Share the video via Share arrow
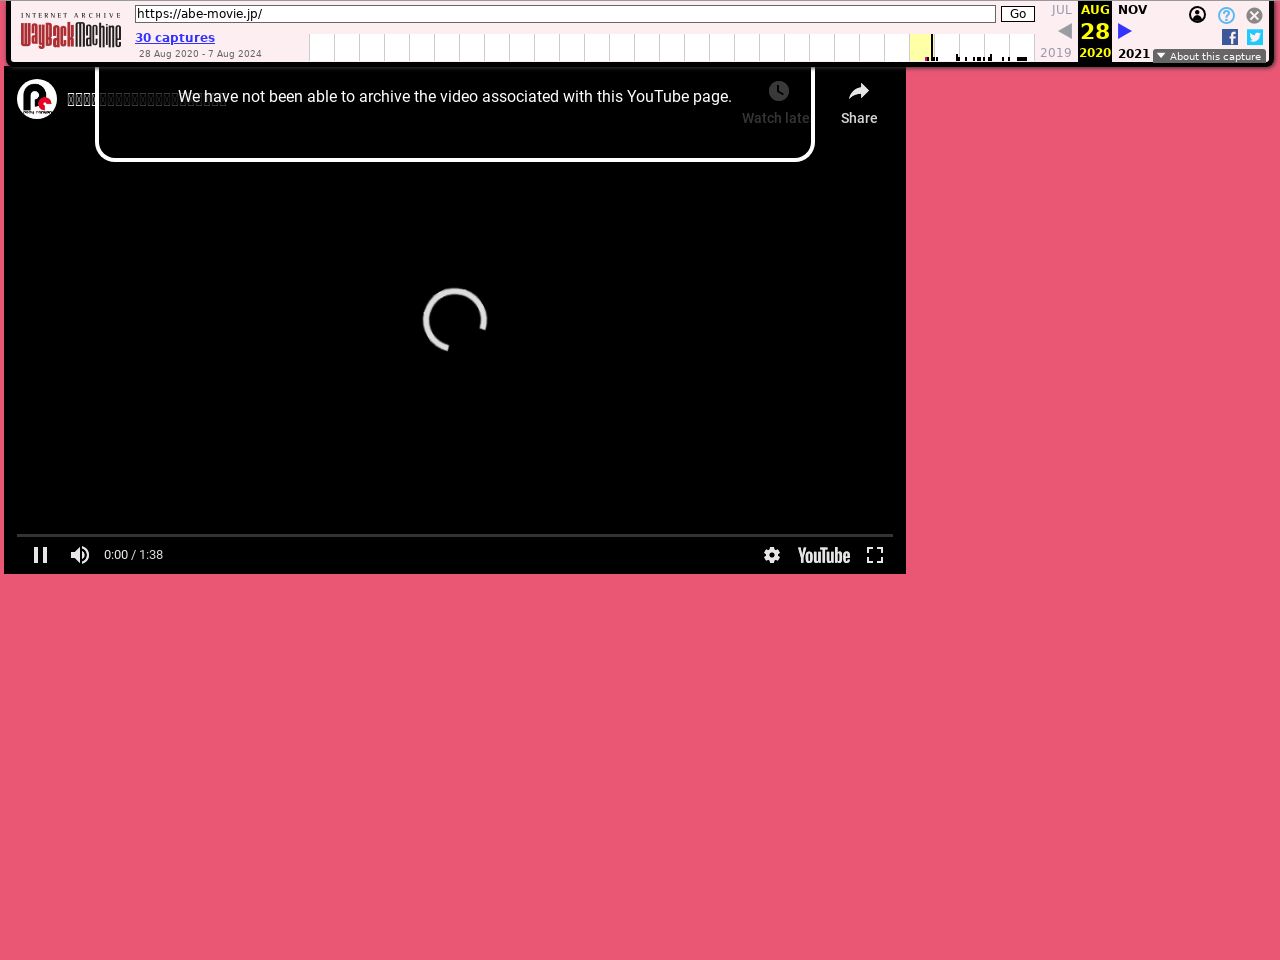 click(859, 103)
